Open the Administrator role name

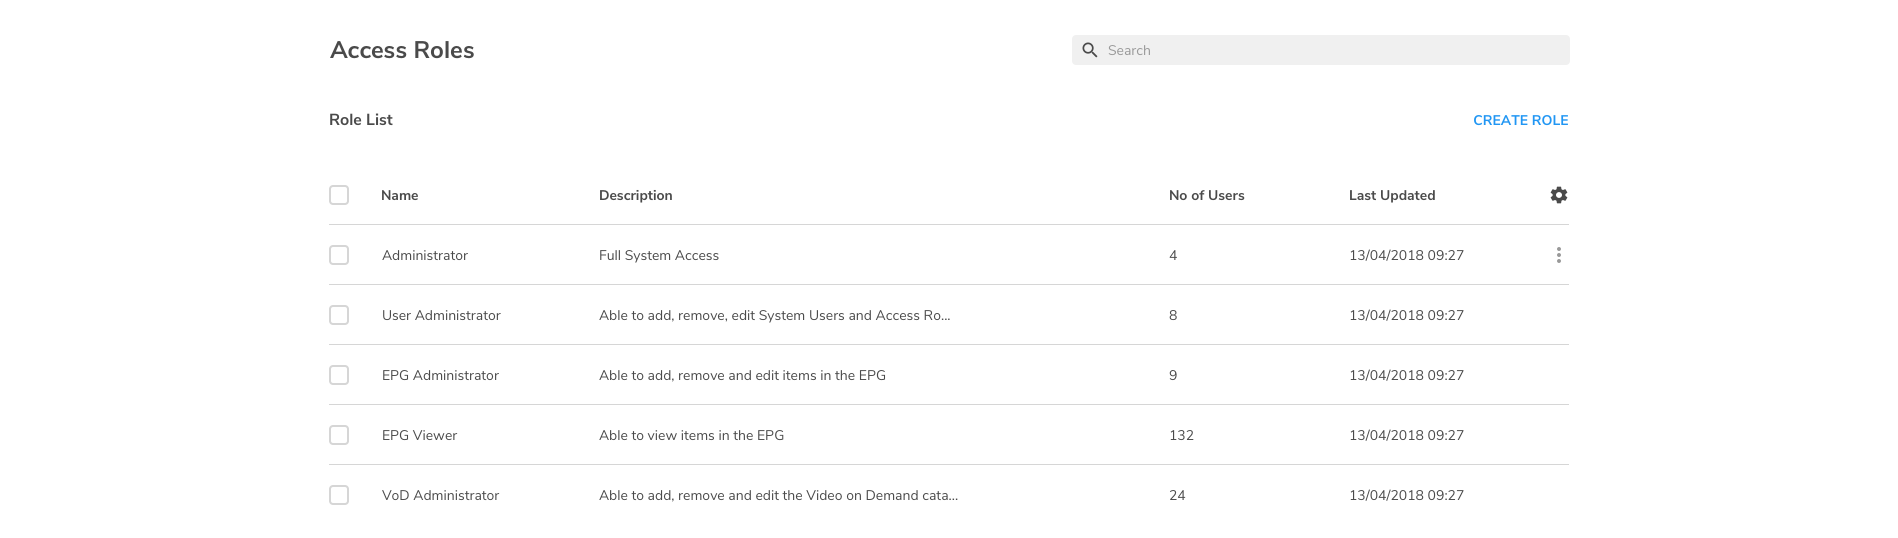coord(425,255)
